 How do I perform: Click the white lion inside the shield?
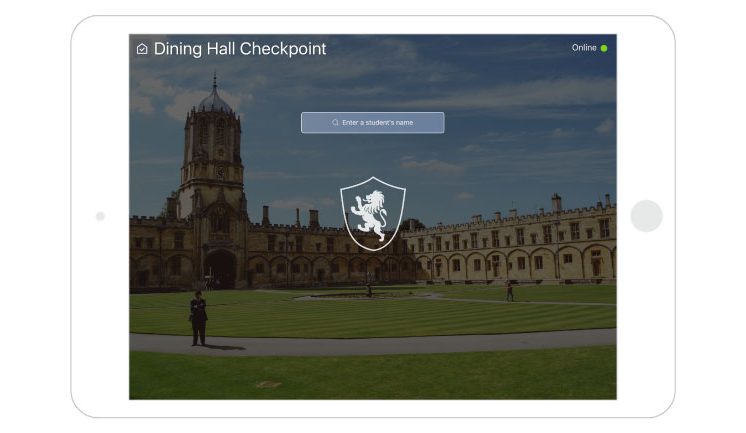[x=369, y=215]
